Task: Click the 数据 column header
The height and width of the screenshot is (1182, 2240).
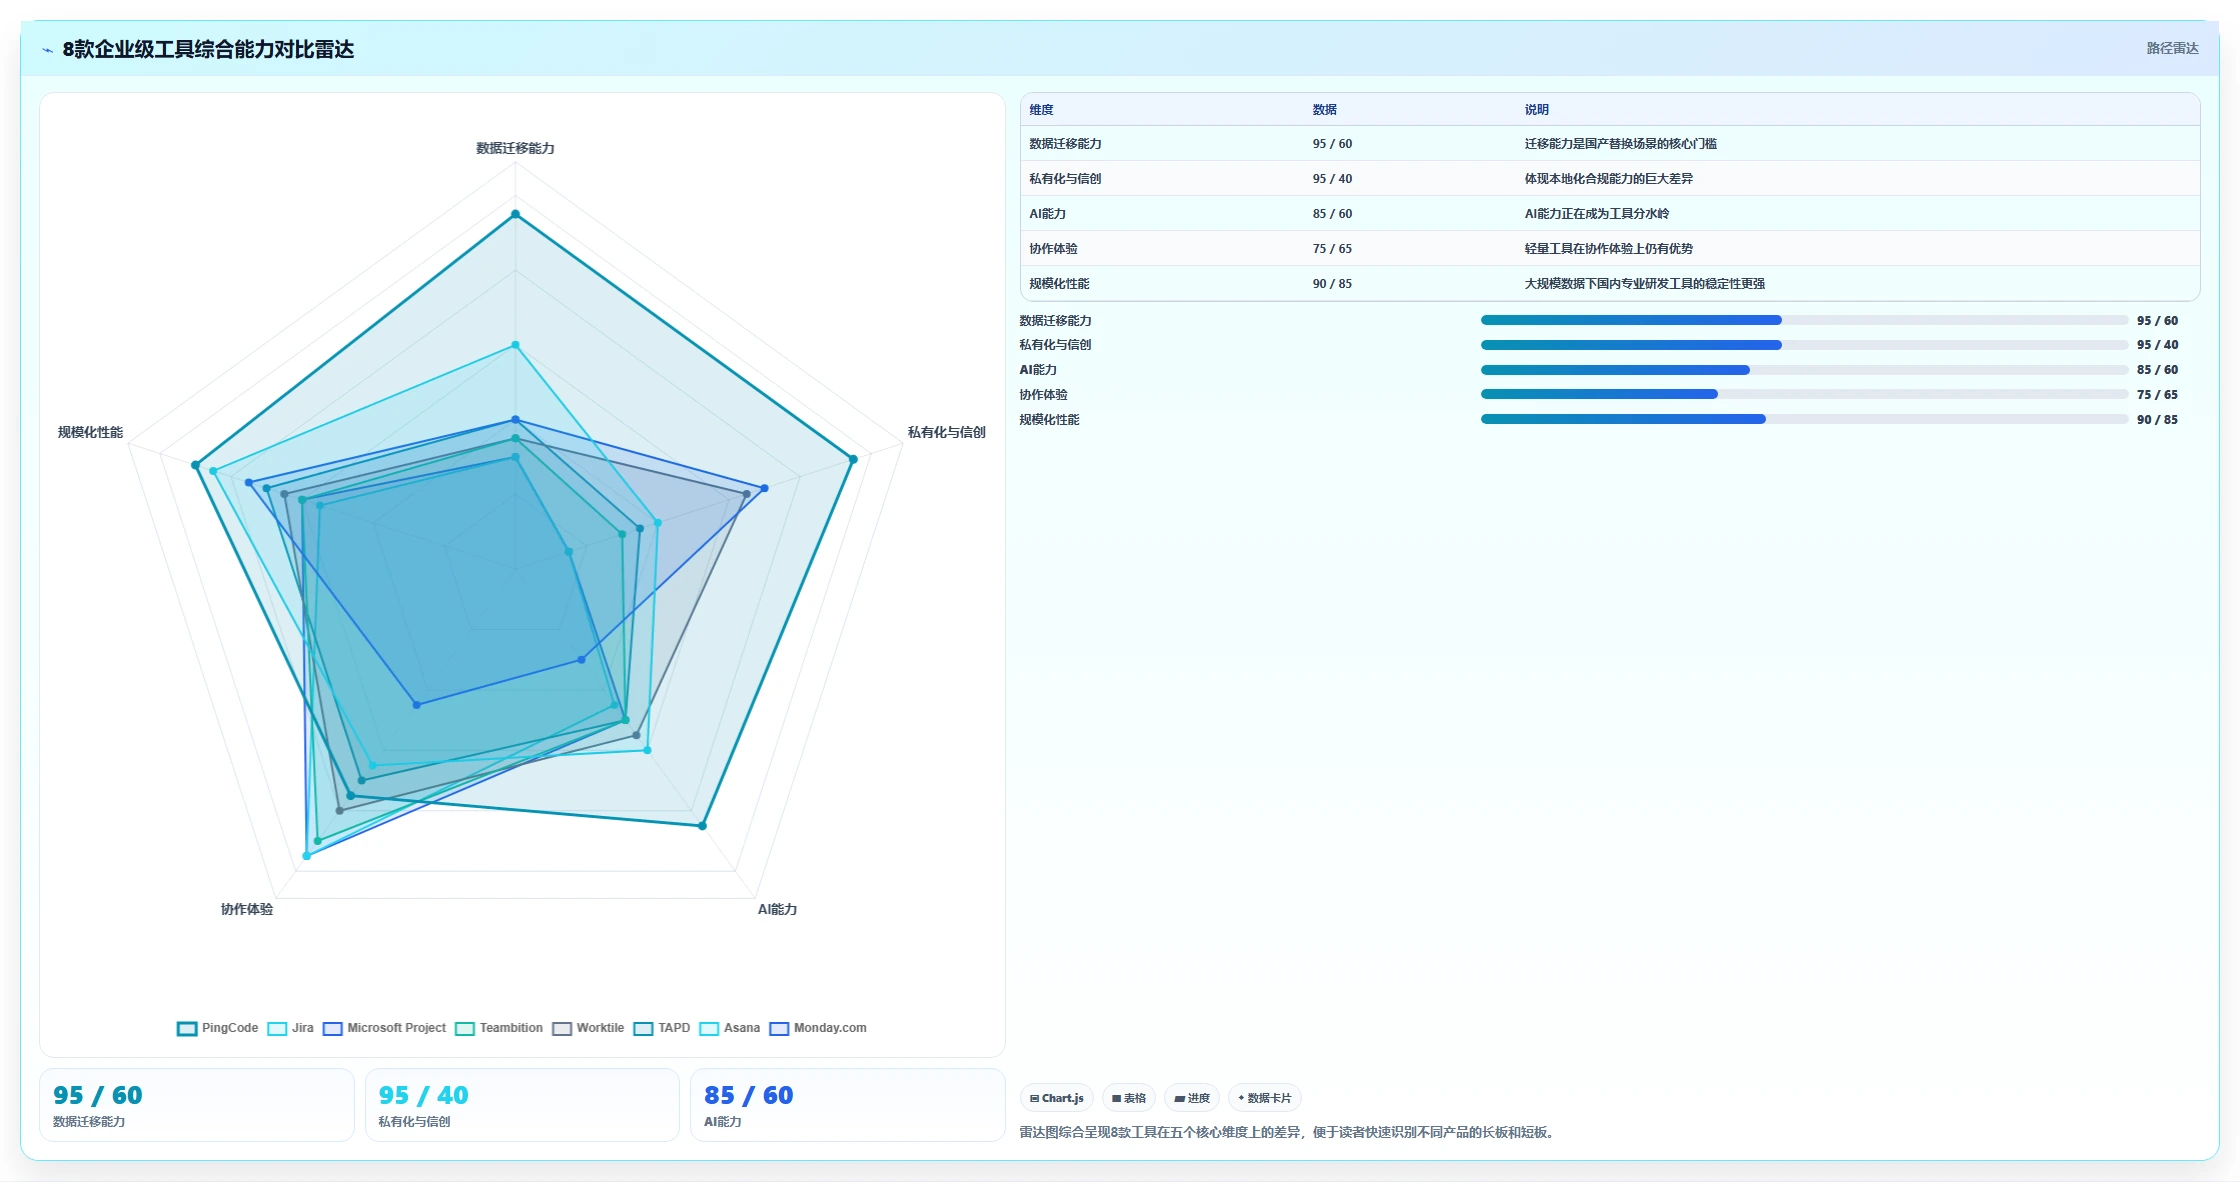Action: coord(1324,110)
